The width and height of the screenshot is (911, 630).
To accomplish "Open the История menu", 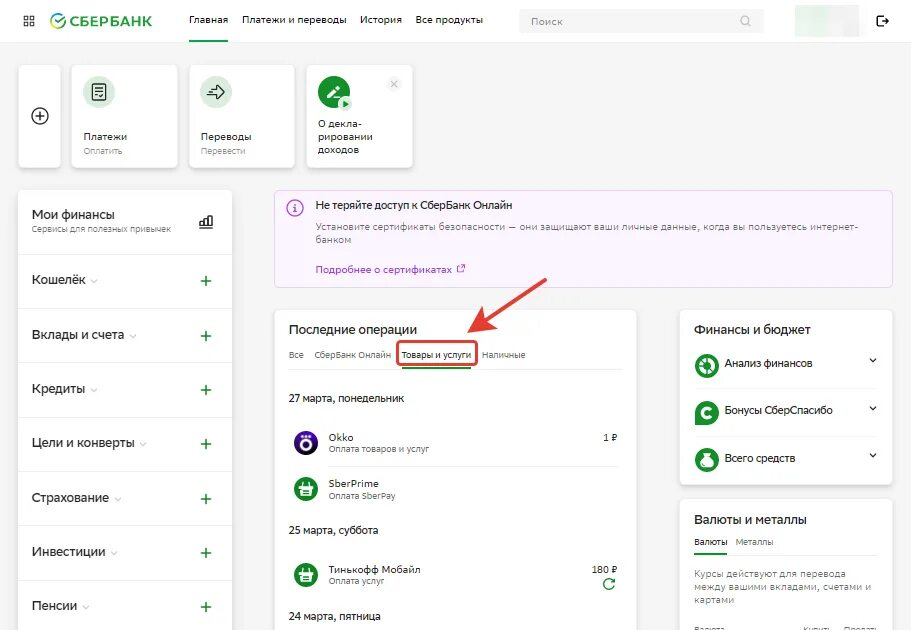I will pos(381,20).
